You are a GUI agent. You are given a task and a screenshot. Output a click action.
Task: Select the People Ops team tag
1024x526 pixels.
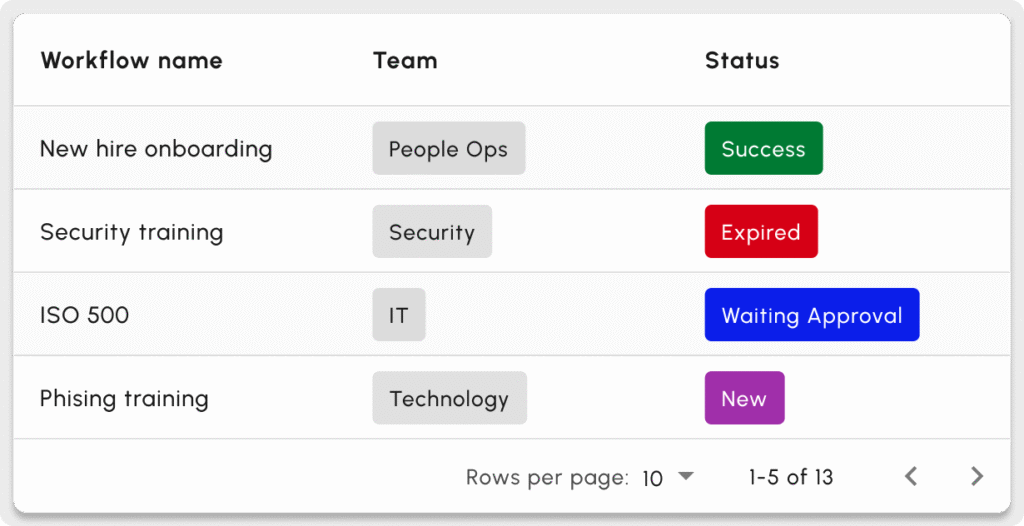point(448,149)
